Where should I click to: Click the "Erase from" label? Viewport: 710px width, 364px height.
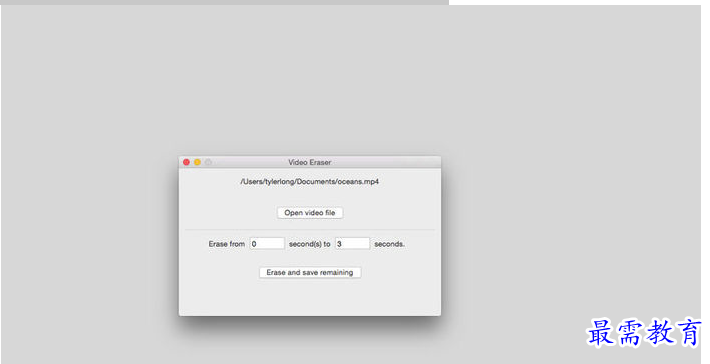226,244
